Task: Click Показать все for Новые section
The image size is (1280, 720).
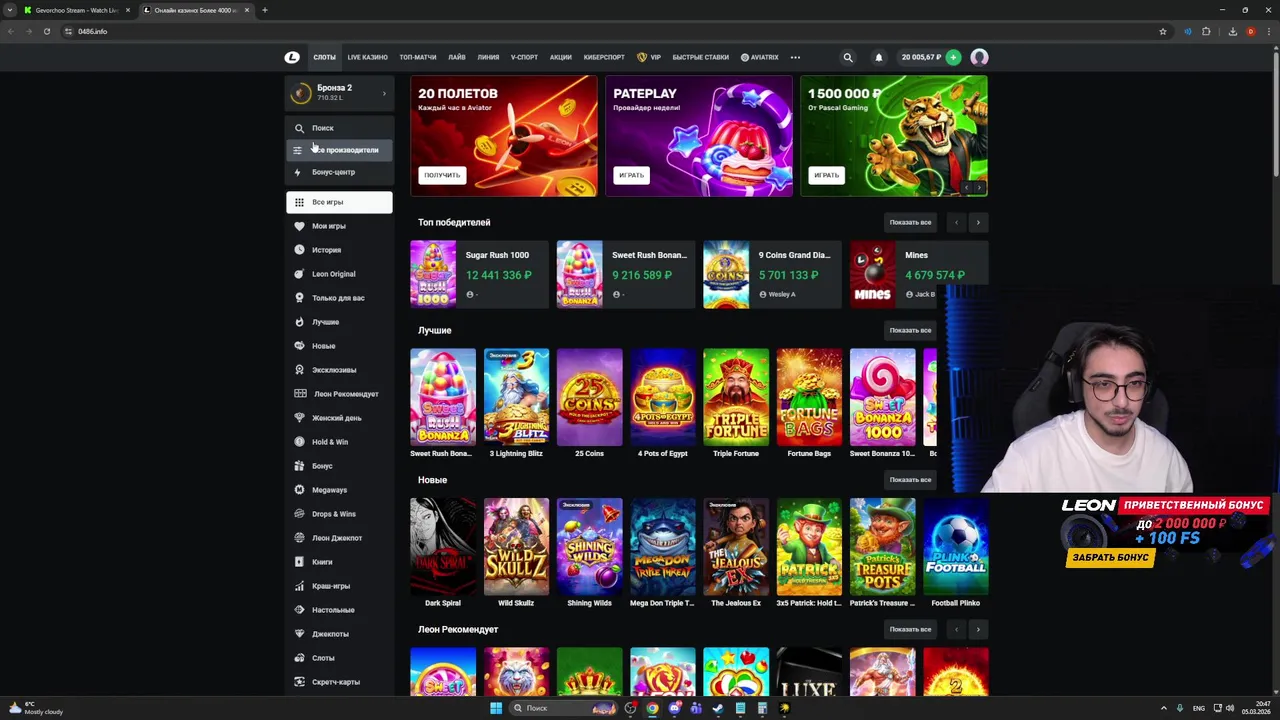Action: [910, 480]
